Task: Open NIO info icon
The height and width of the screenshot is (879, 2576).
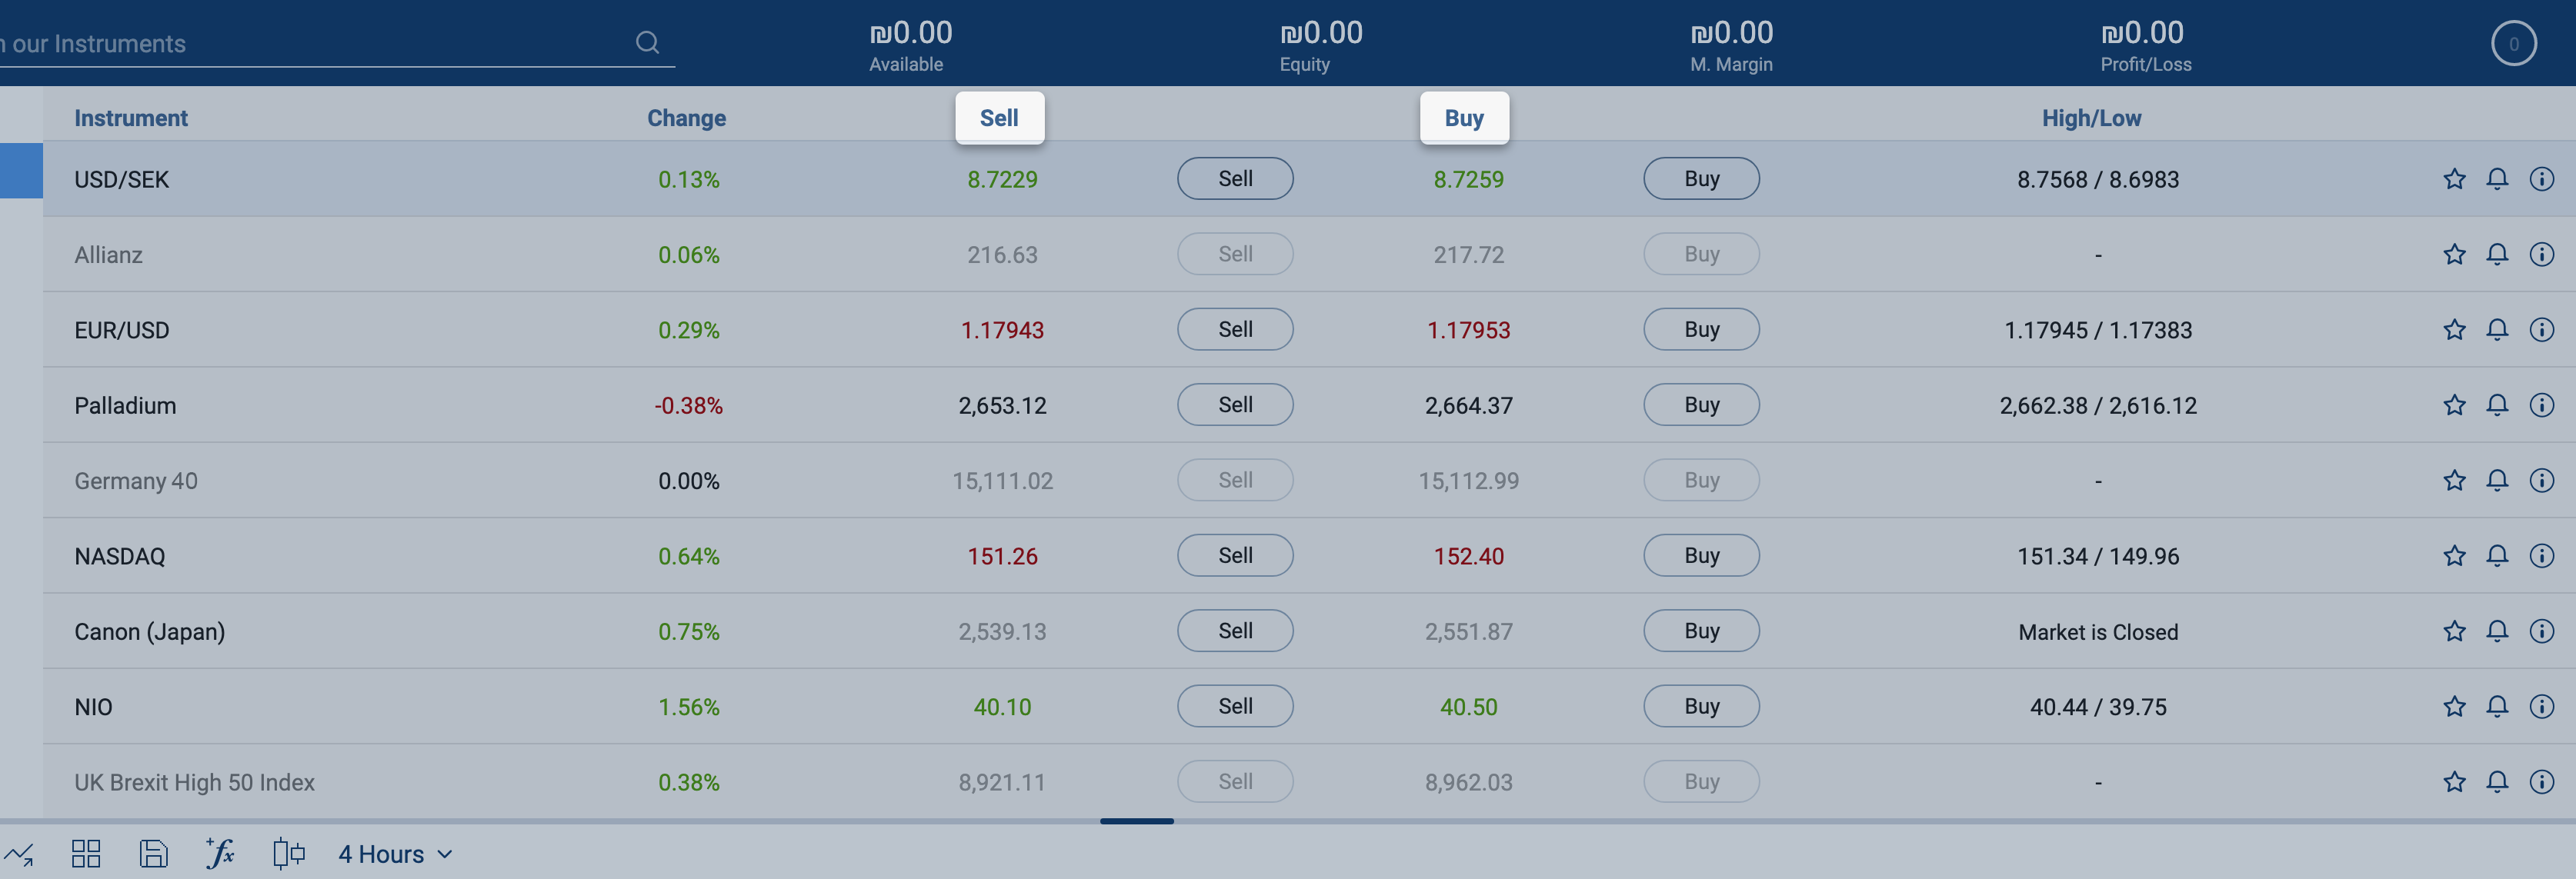Action: [2541, 706]
